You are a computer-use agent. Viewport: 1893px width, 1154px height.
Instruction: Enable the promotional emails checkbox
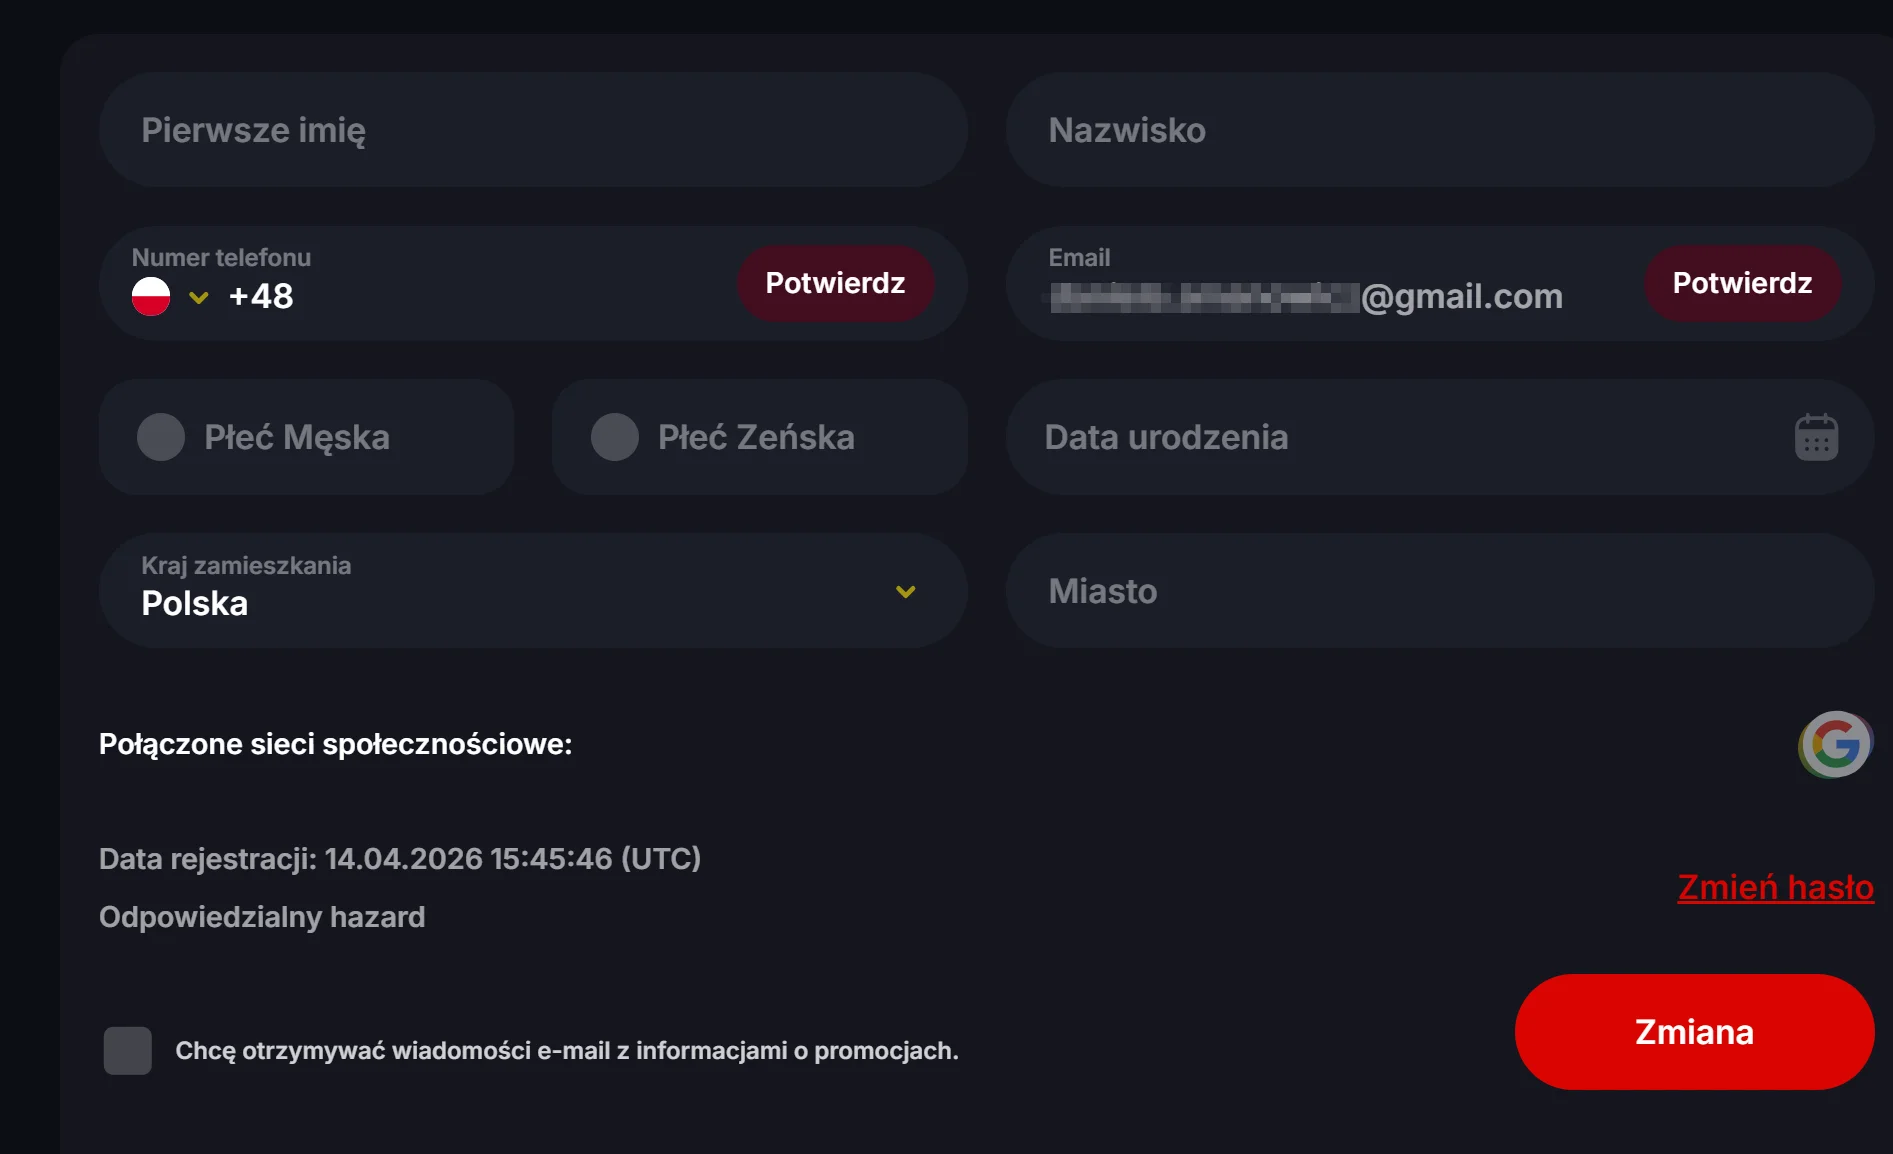pyautogui.click(x=127, y=1050)
